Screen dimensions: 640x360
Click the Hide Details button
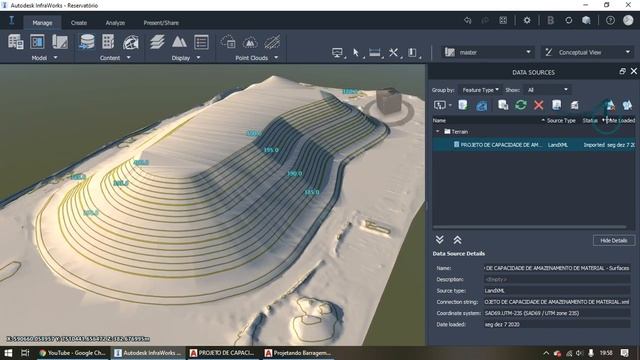tap(613, 240)
